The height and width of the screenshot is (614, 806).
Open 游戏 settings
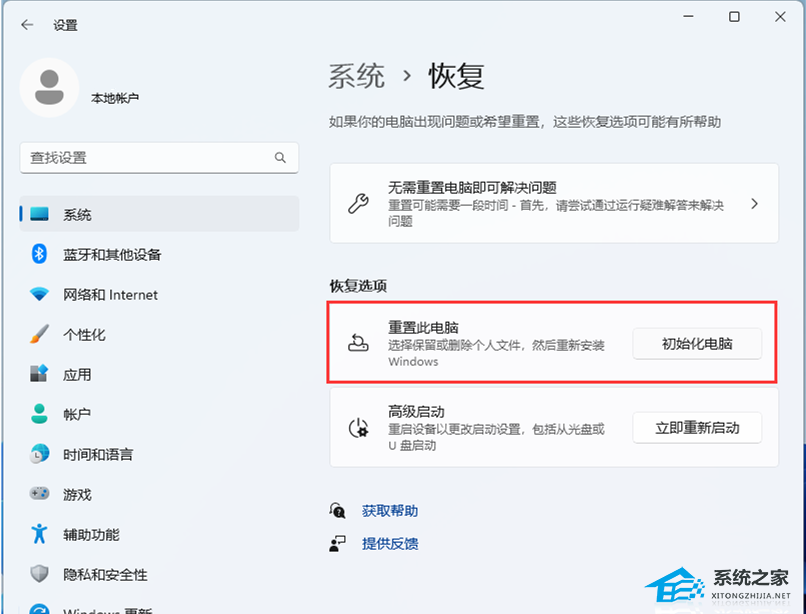[159, 494]
